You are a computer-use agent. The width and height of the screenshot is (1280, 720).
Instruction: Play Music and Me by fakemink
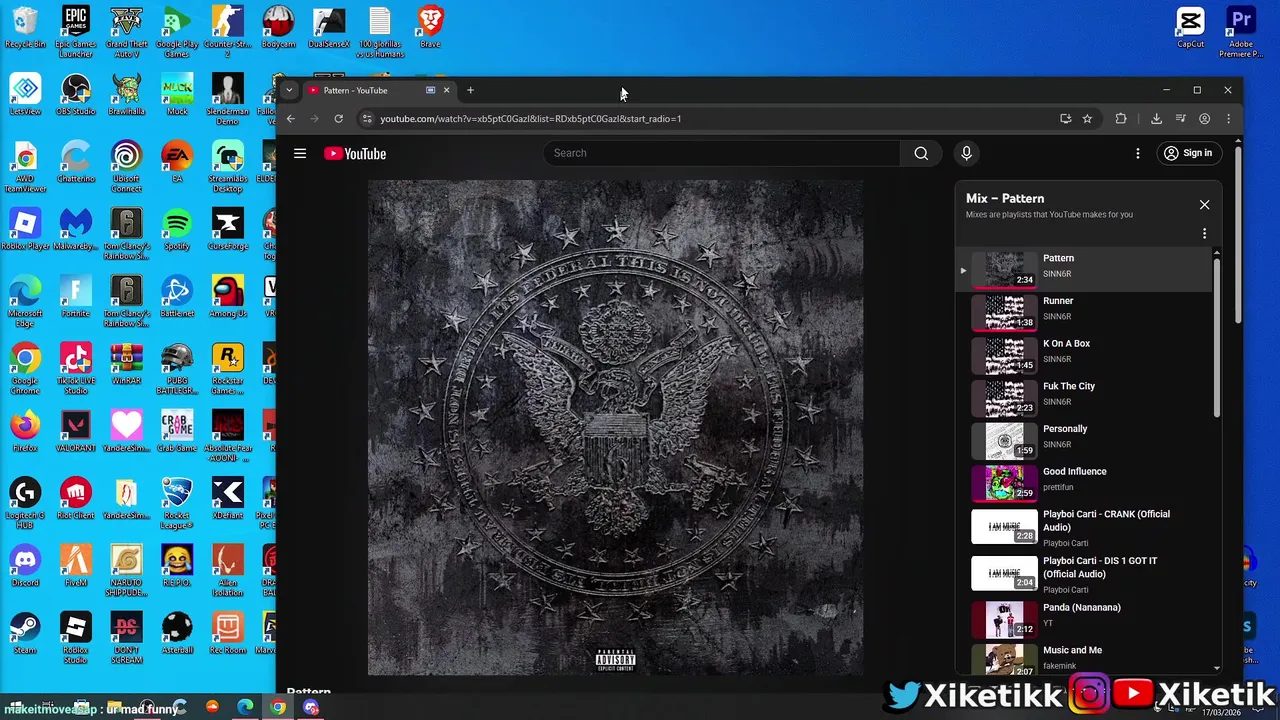point(1085,660)
